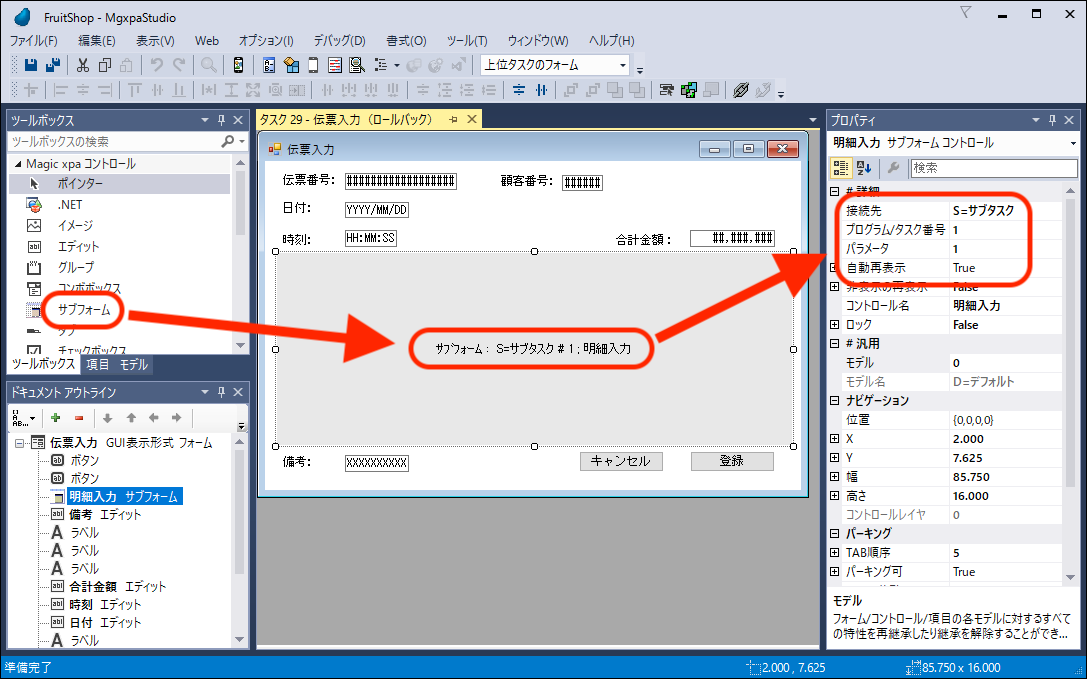Viewport: 1087px width, 679px height.
Task: Click the キャンセル button on the form
Action: coord(620,461)
